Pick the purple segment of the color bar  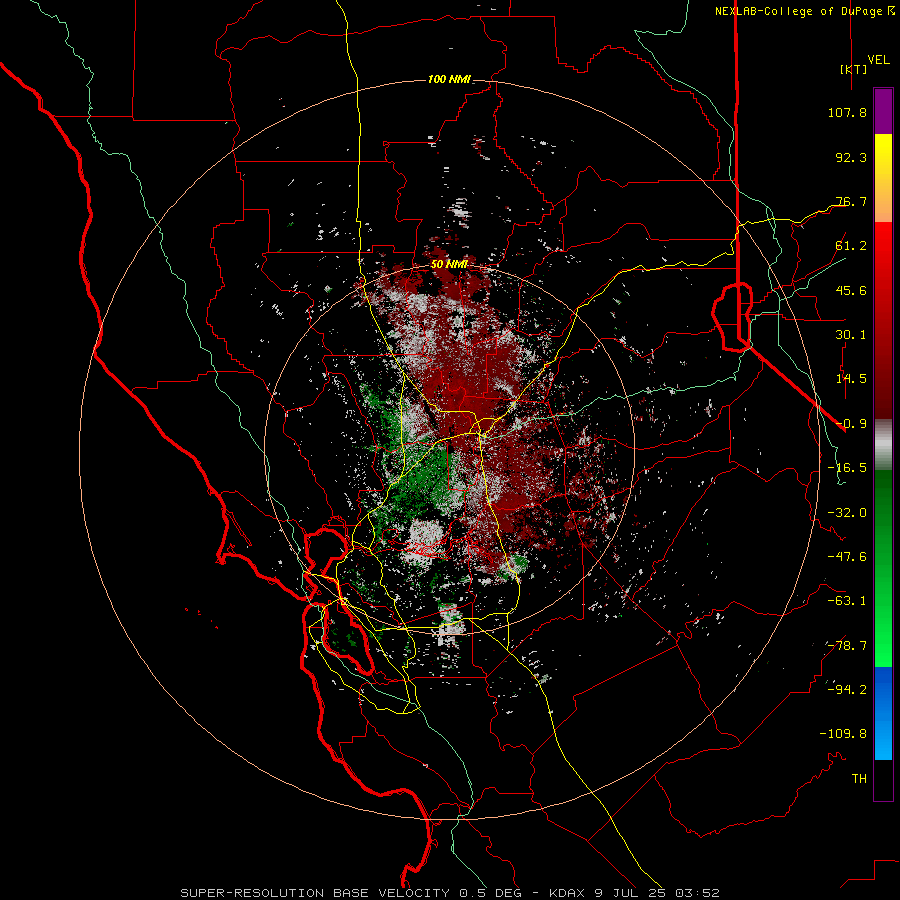(883, 111)
